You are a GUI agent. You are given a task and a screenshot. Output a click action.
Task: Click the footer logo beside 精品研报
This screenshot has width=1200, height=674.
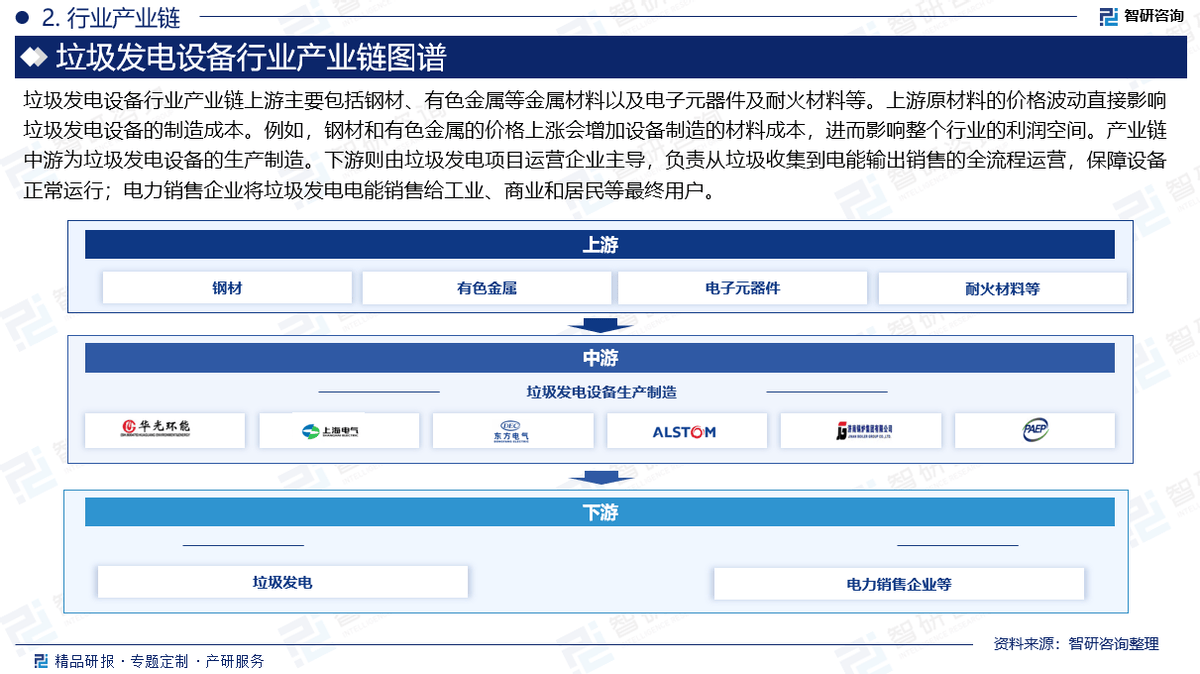coord(41,661)
